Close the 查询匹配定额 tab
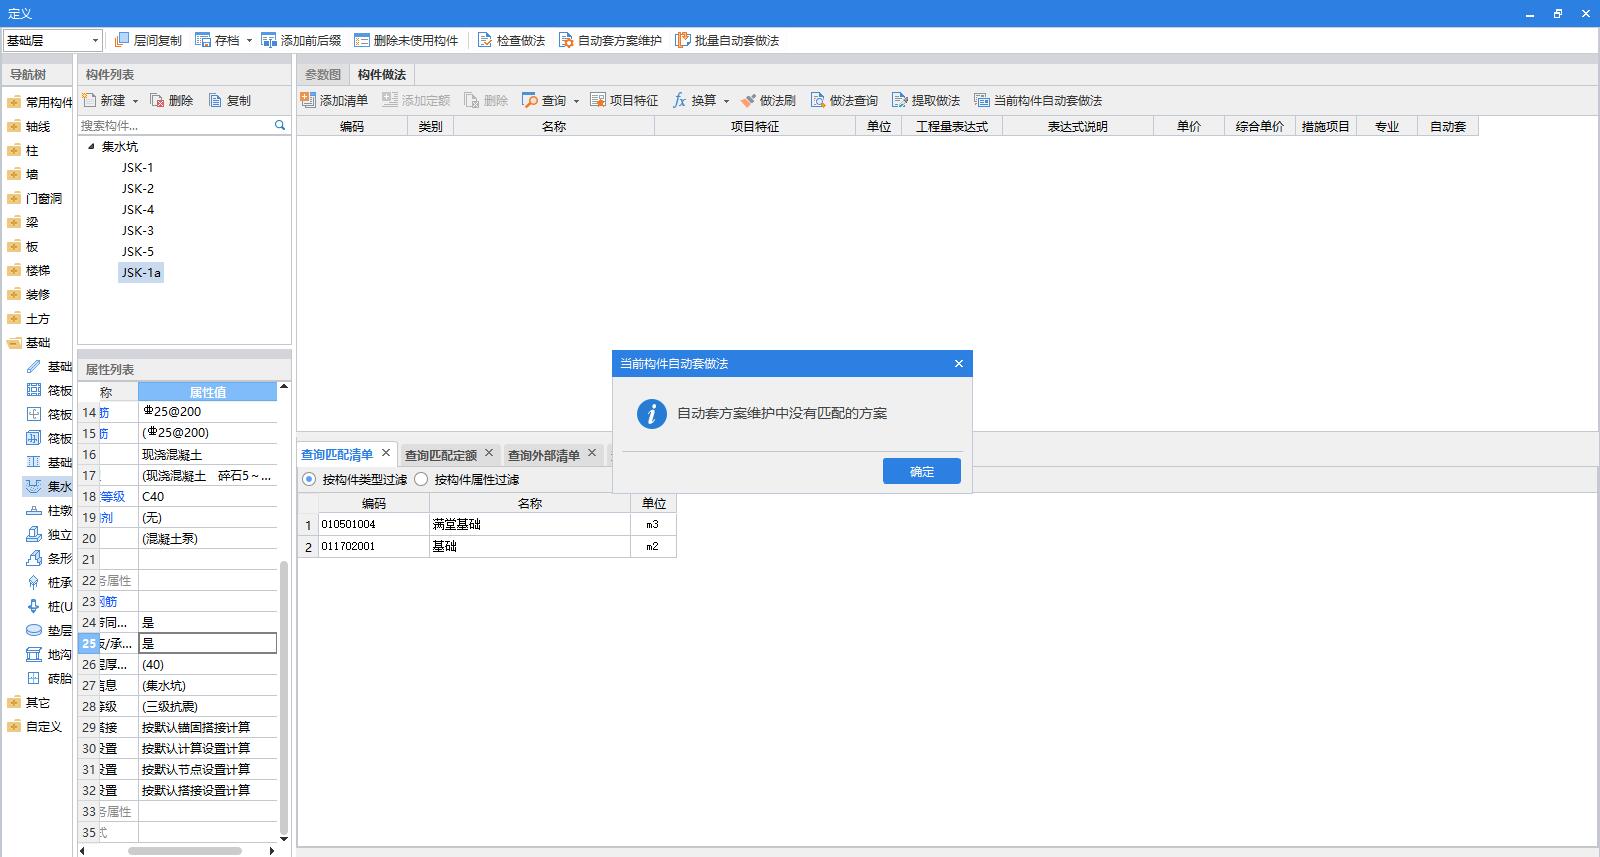 489,453
